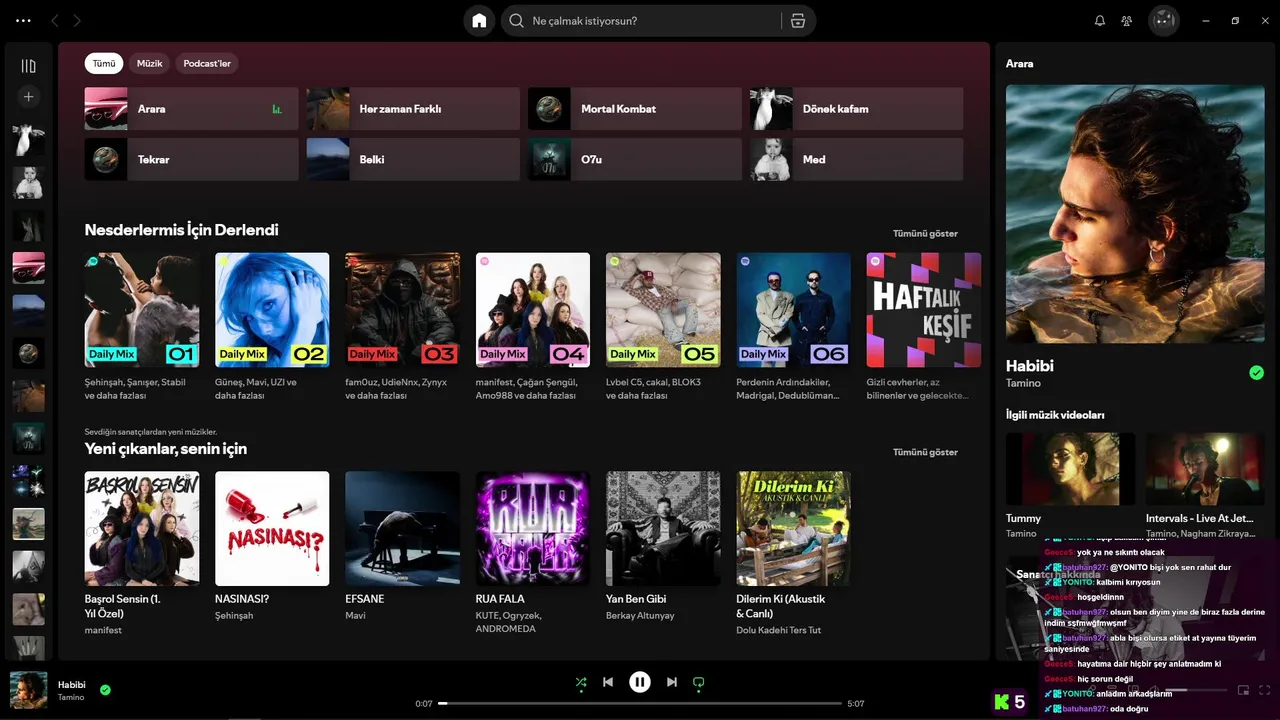Open the Dönek kafam tile
Viewport: 1280px width, 720px height.
coord(857,109)
